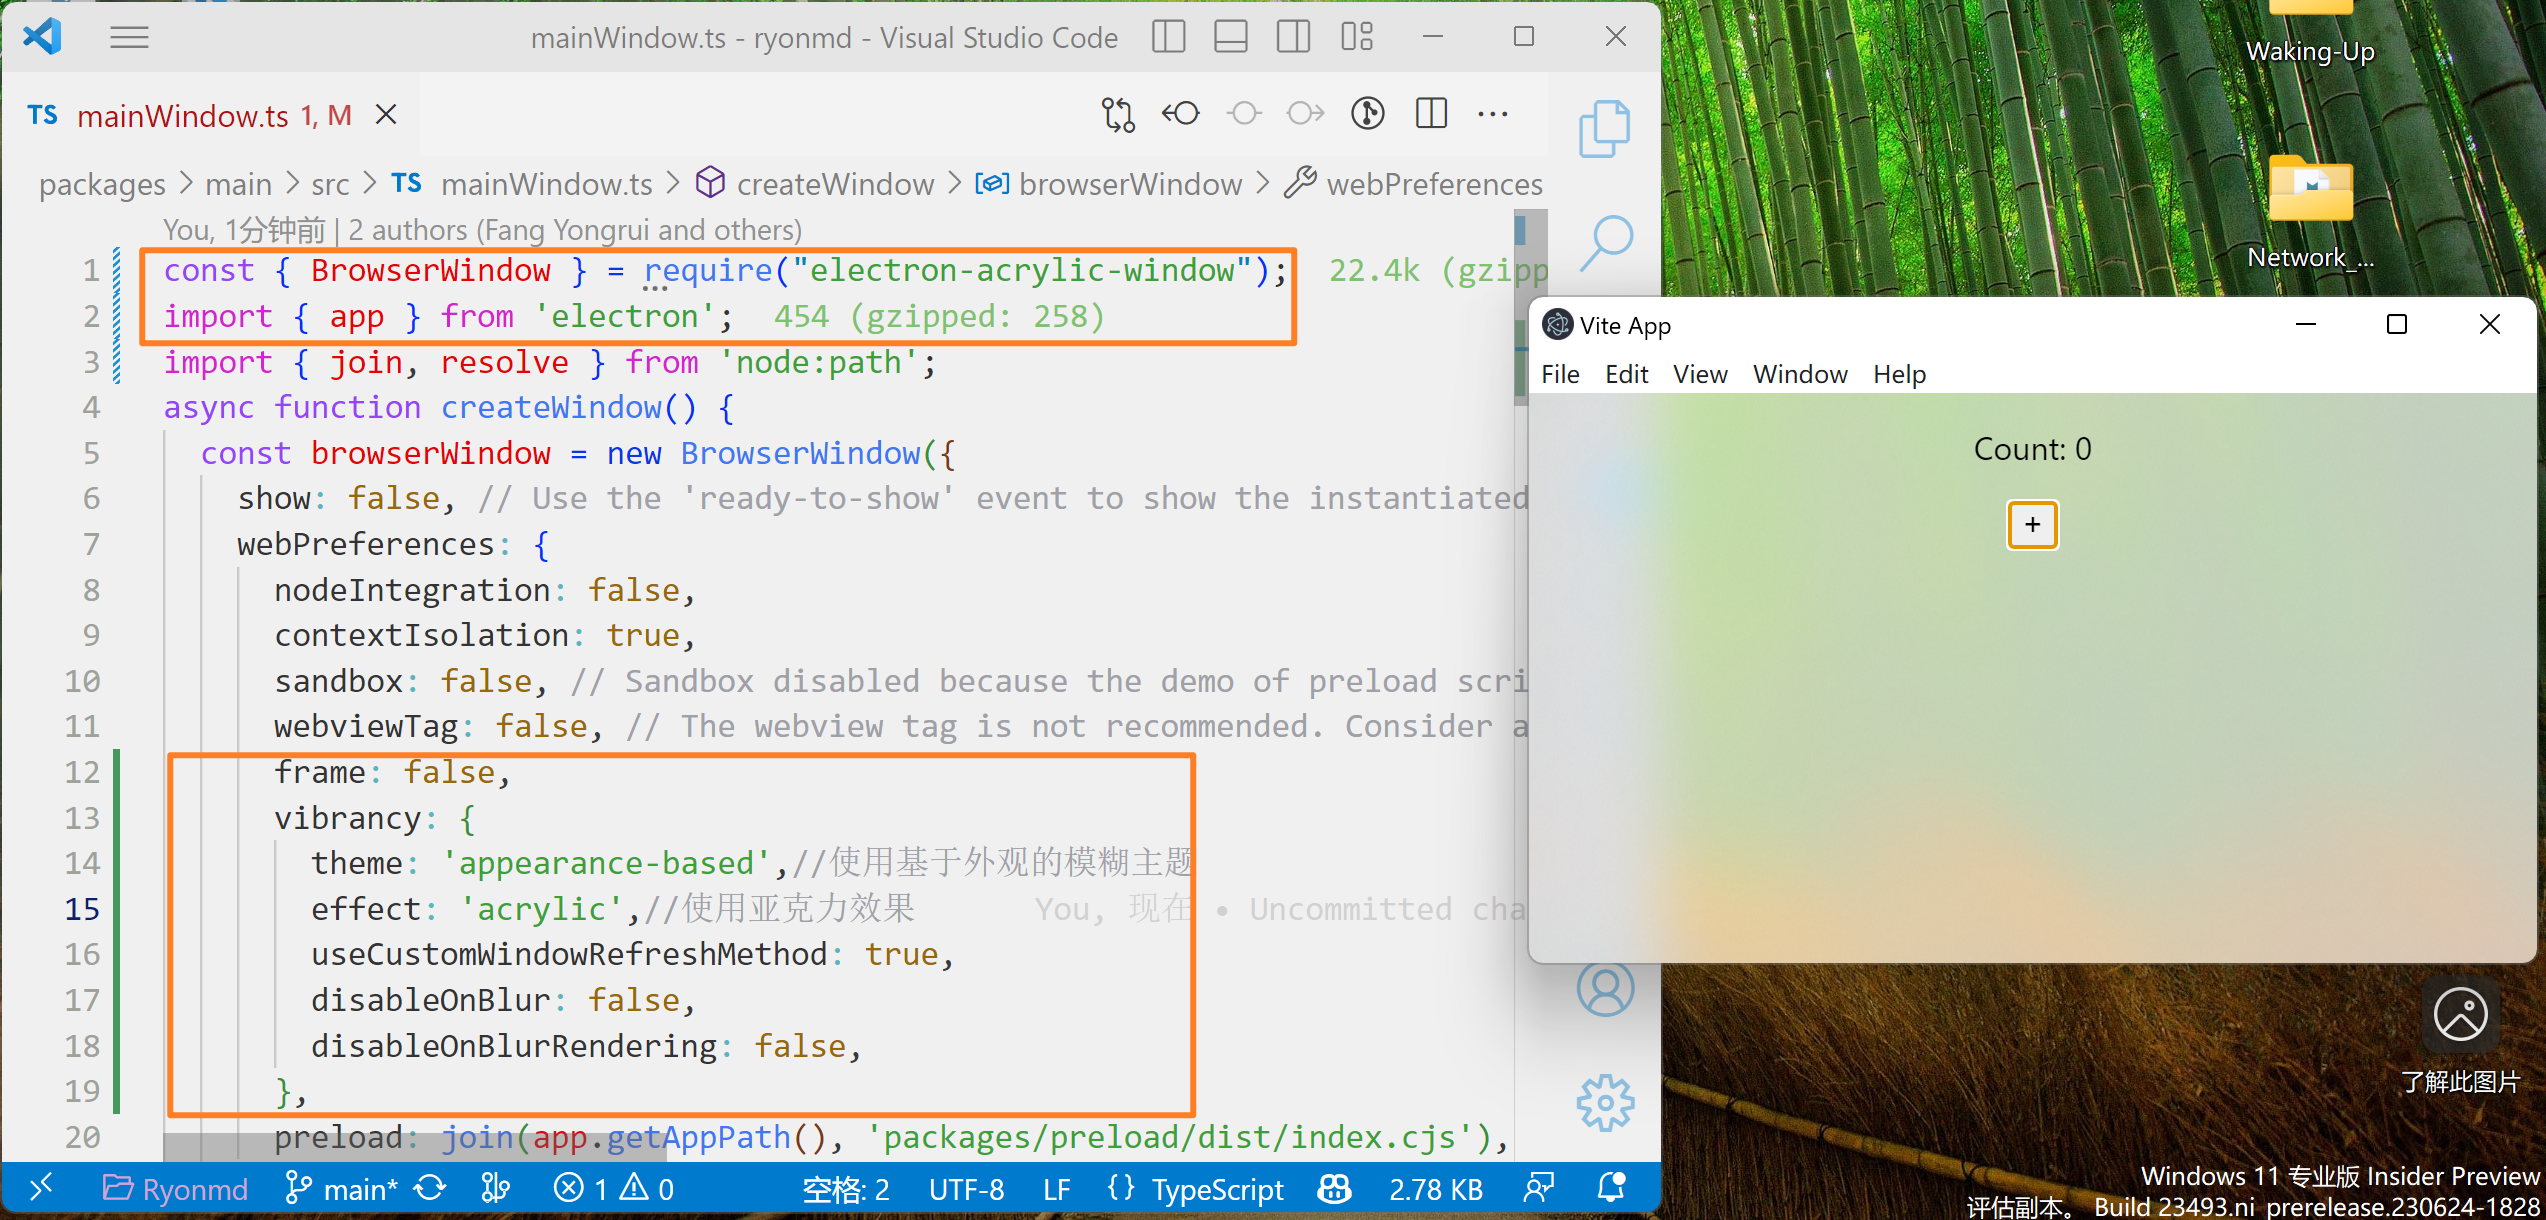
Task: Toggle the Split Editor icon in toolbar
Action: [x=1432, y=114]
